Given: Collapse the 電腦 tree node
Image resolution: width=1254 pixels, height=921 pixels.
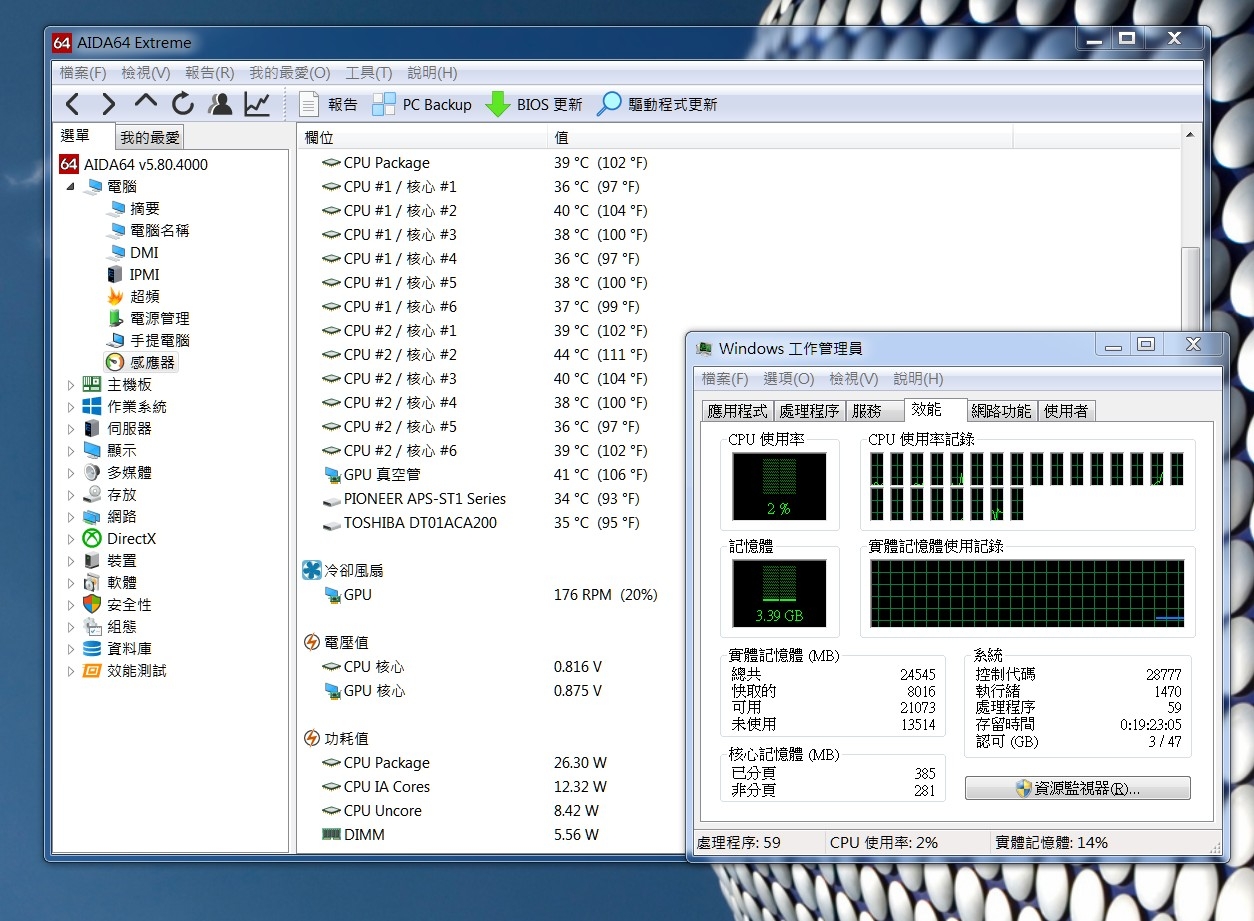Looking at the screenshot, I should pos(71,186).
